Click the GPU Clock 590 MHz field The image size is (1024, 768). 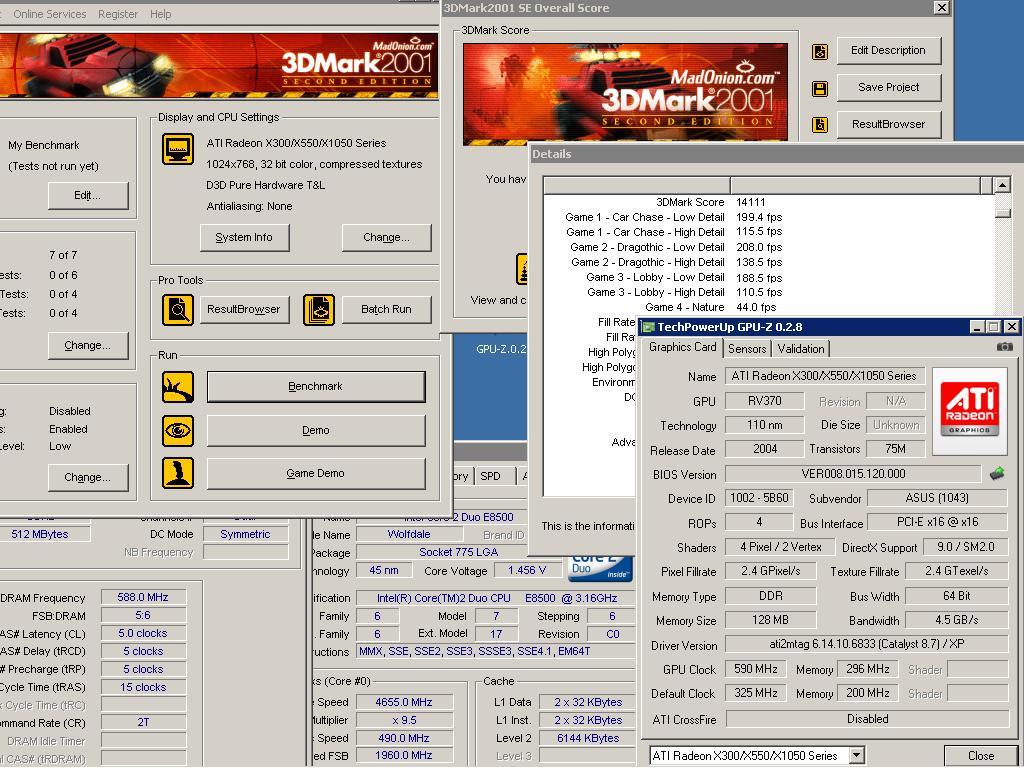click(756, 669)
